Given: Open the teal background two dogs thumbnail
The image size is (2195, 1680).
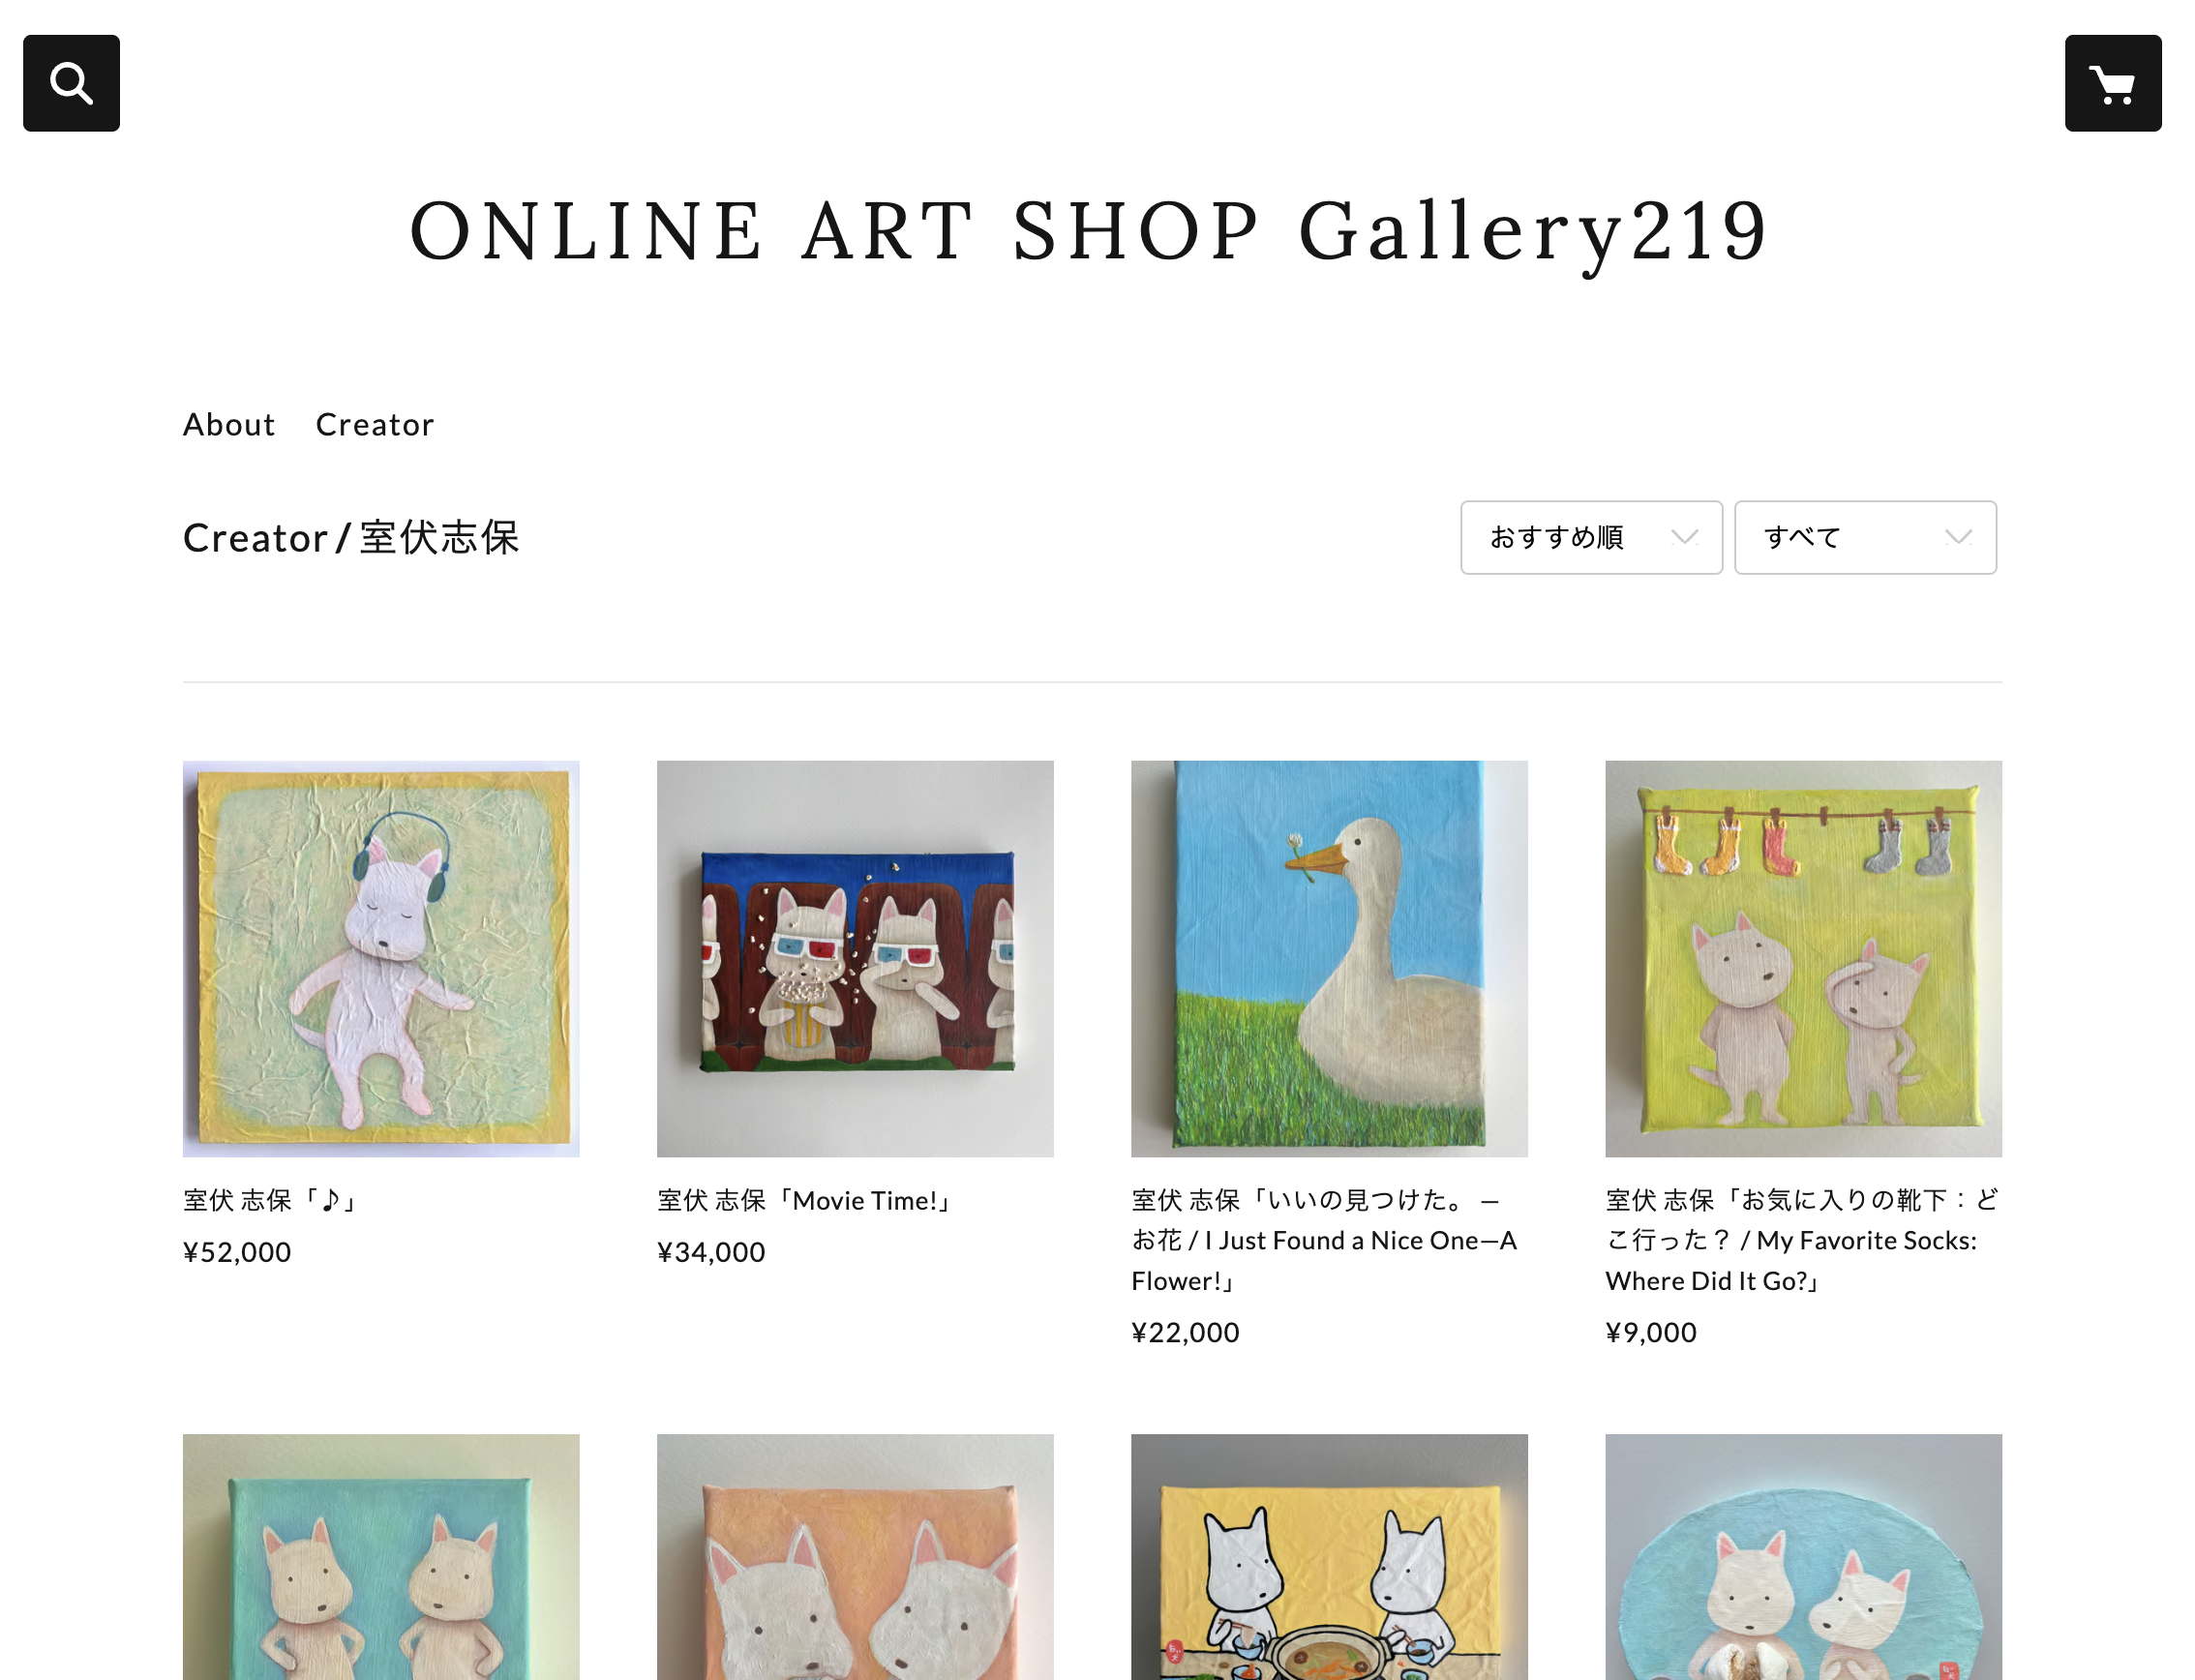Looking at the screenshot, I should coord(381,1557).
